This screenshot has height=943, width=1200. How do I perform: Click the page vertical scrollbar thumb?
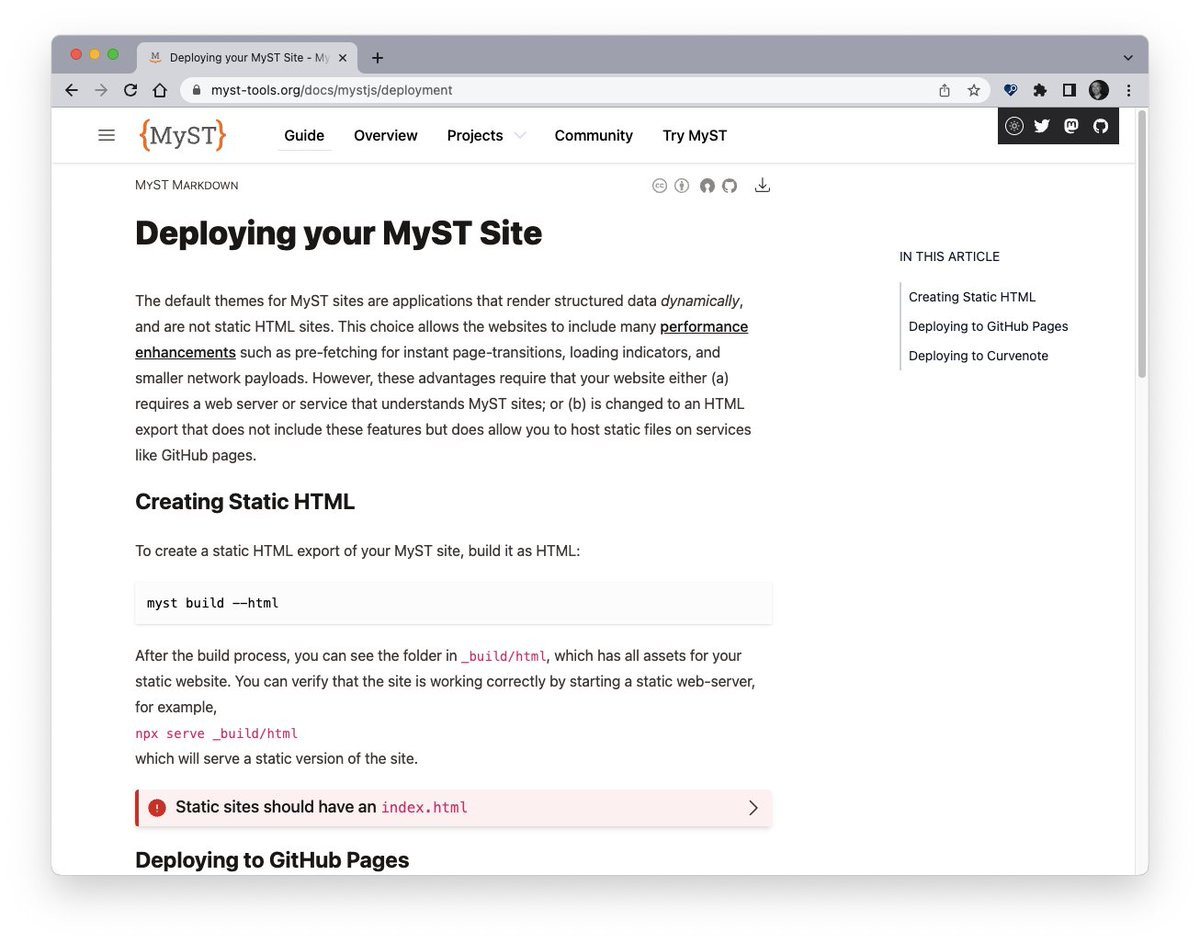point(1142,245)
